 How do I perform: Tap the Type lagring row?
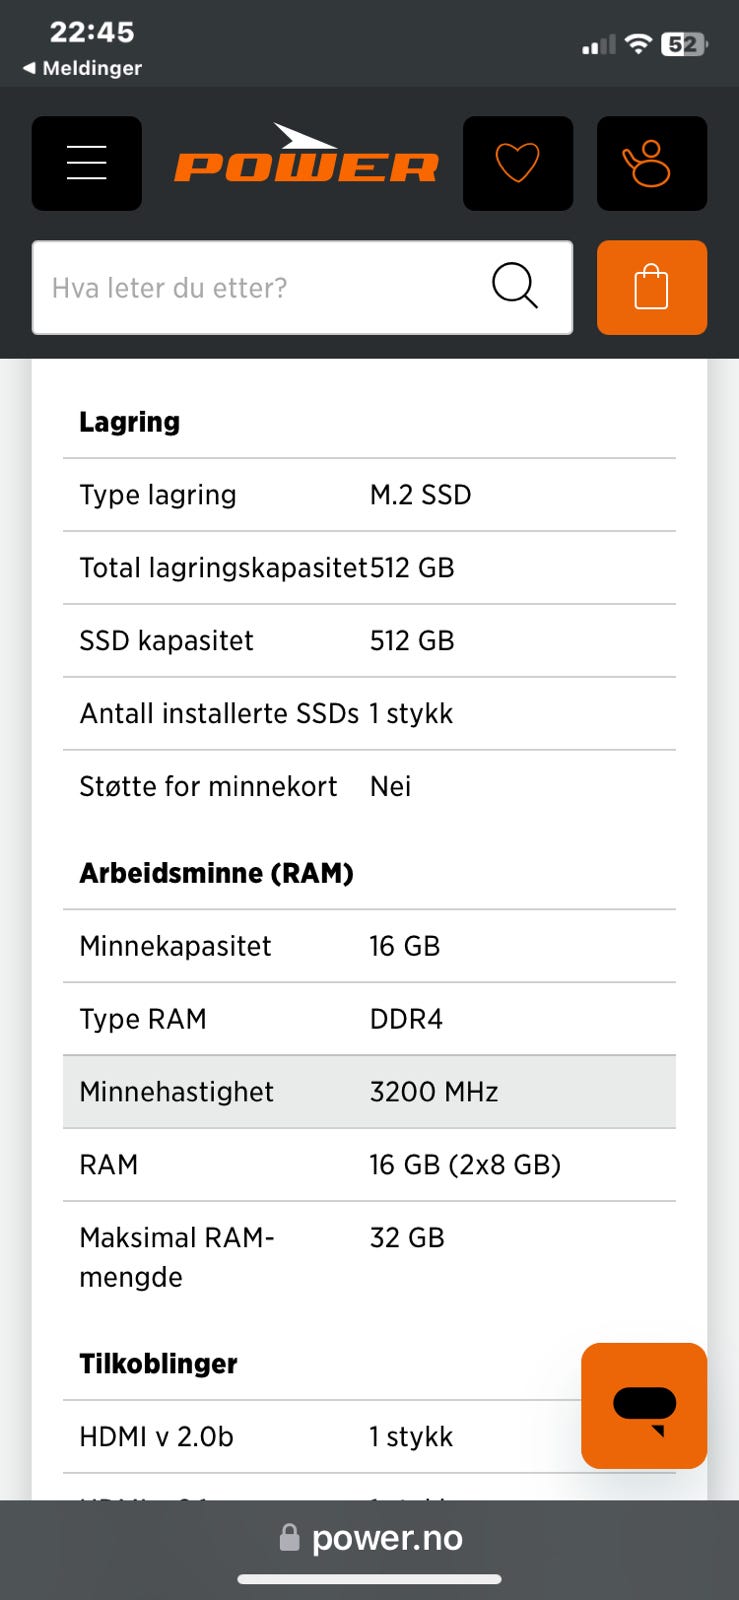[369, 495]
